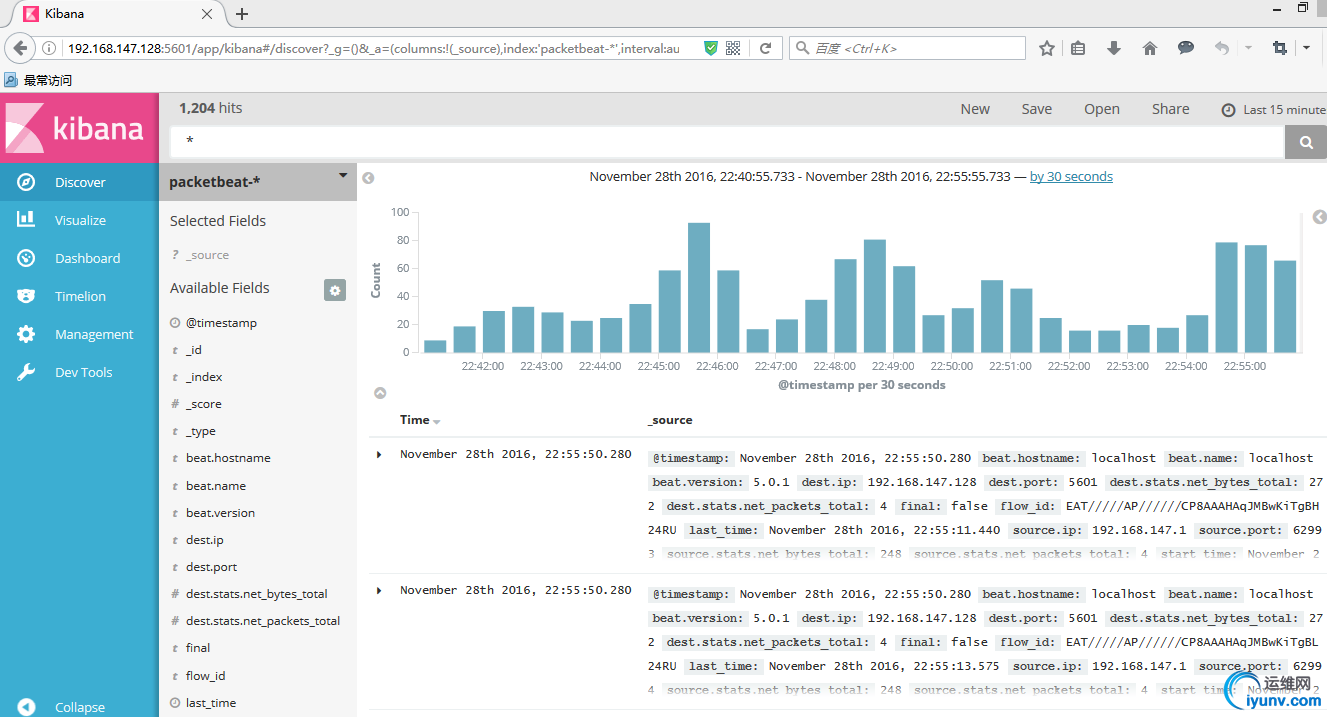
Task: Reload the current page
Action: pos(765,48)
